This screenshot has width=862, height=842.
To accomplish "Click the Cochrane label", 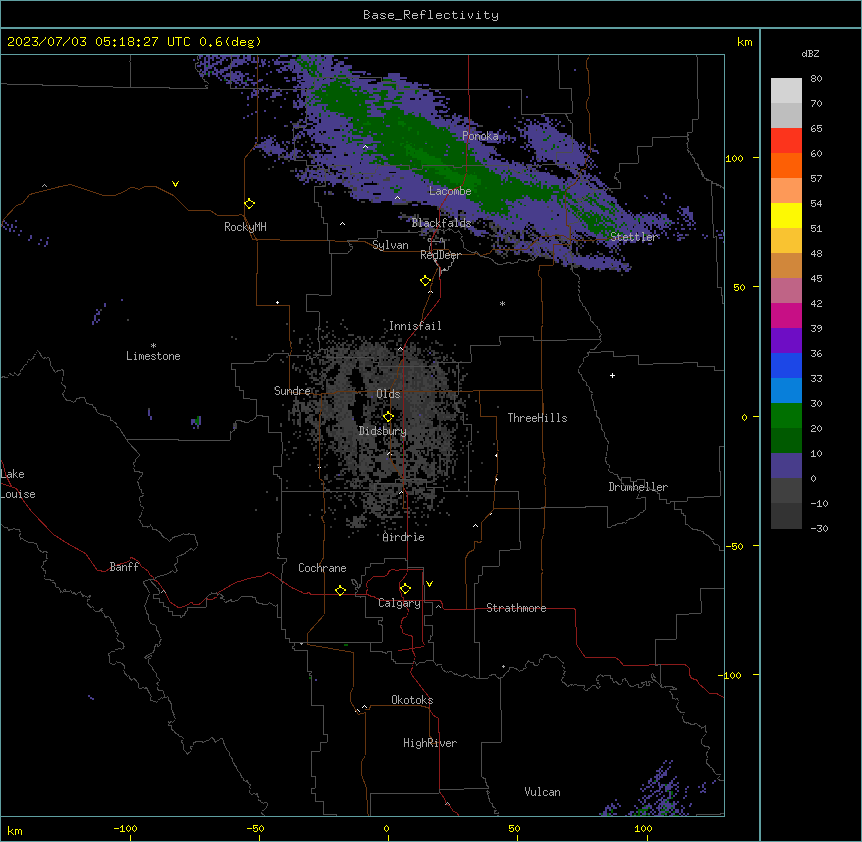I will [322, 568].
